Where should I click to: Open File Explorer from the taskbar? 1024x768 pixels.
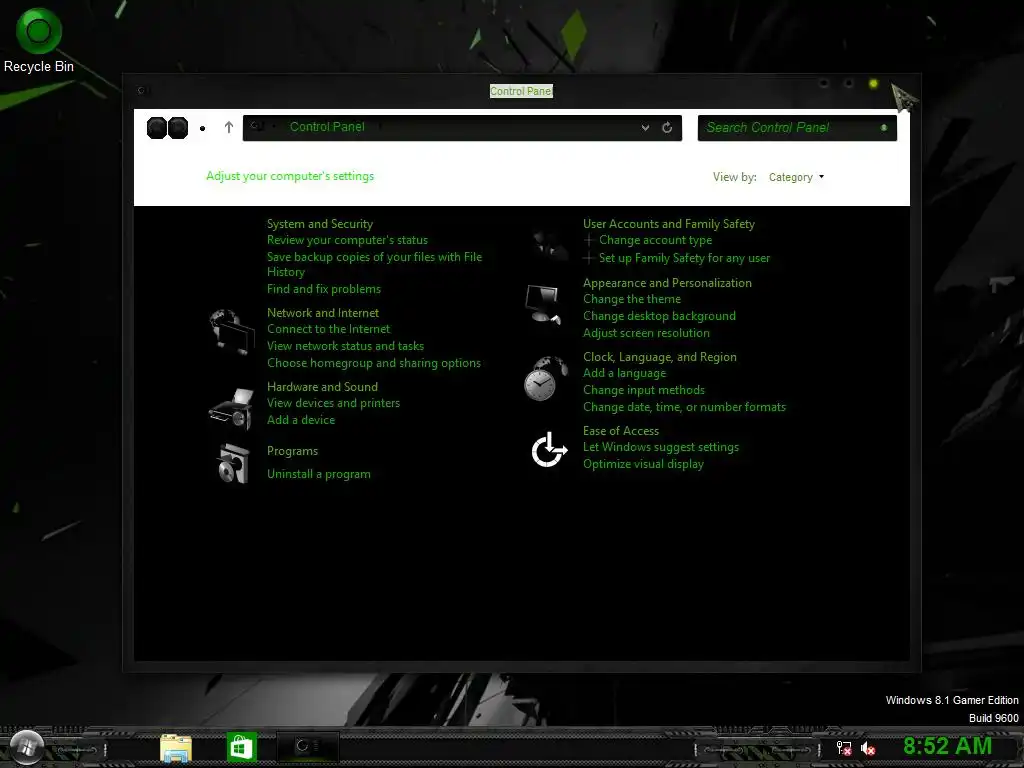[176, 748]
